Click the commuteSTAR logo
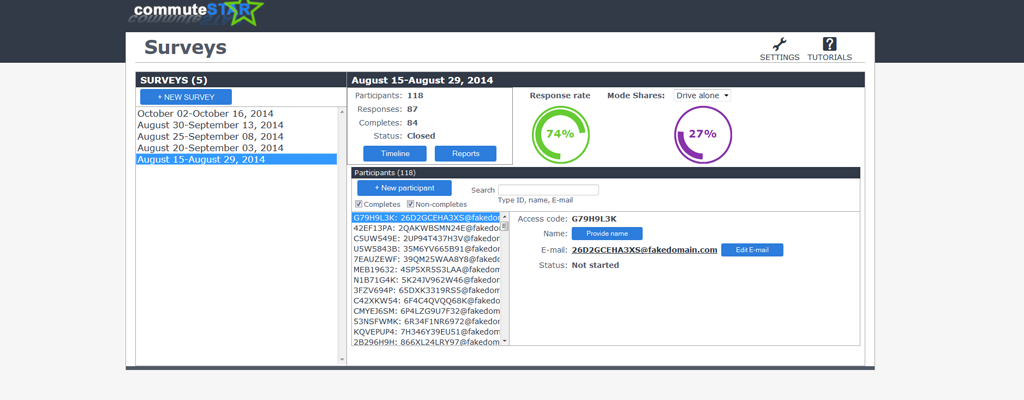1024x400 pixels. [x=198, y=13]
